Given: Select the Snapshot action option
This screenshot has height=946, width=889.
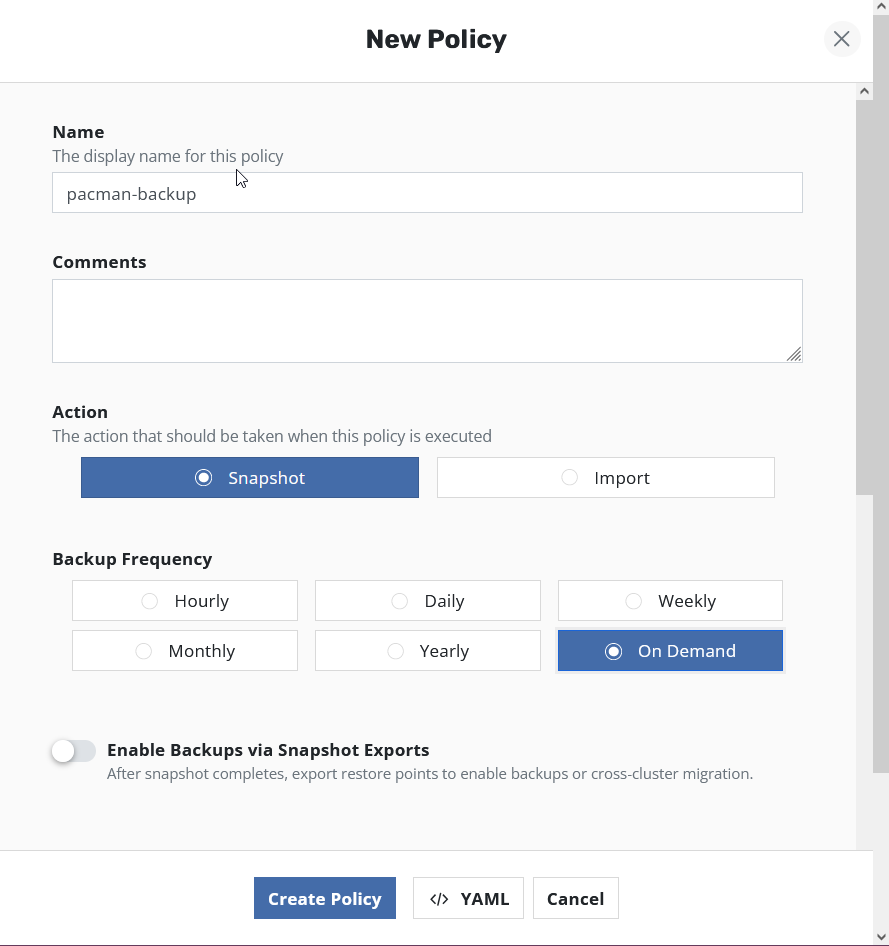Looking at the screenshot, I should [250, 478].
